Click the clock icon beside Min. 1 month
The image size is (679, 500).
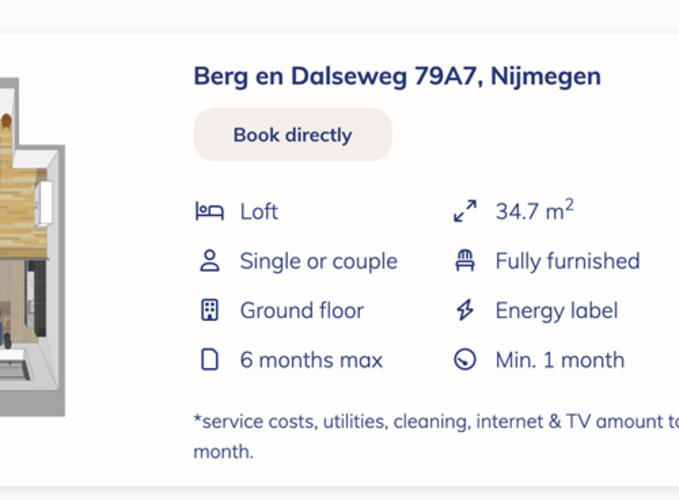coord(465,360)
